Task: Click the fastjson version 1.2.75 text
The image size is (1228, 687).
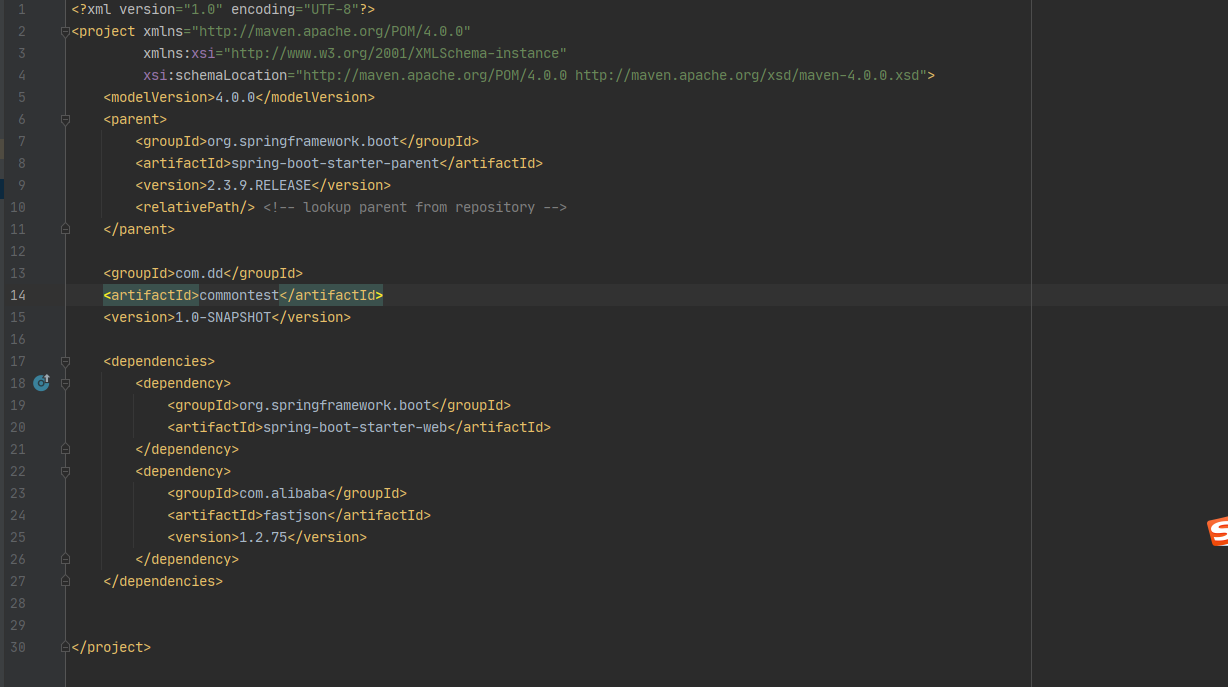Action: click(263, 537)
